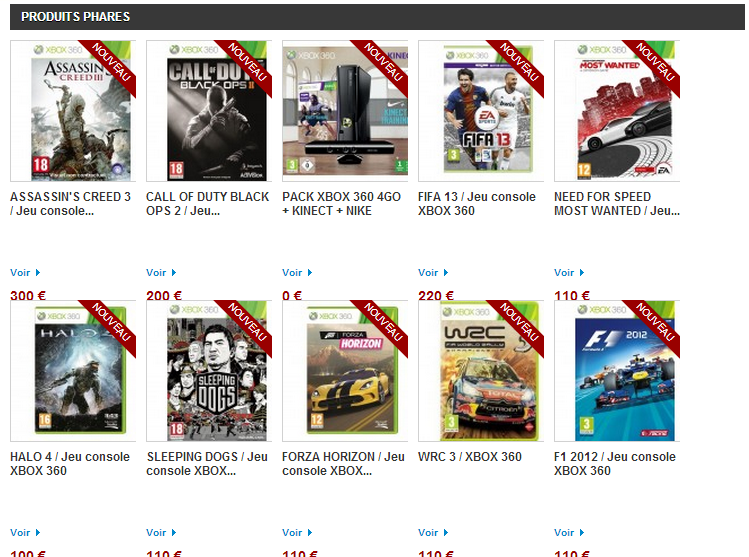
Task: Click the 0 € price of Xbox pack
Action: coord(292,296)
